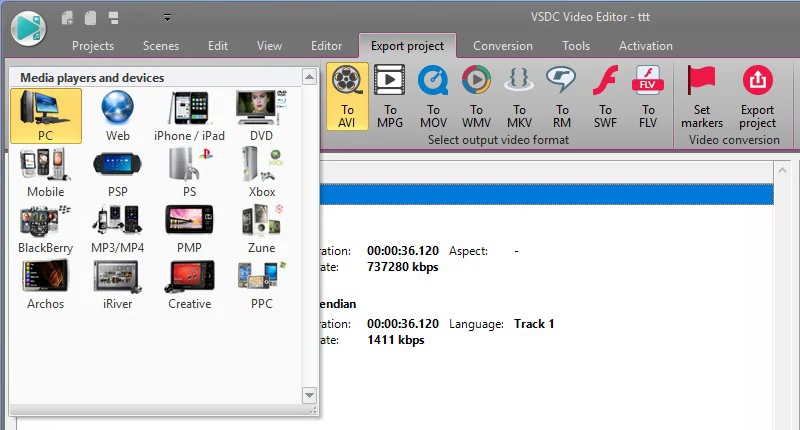Select To MOV output format

click(x=433, y=96)
